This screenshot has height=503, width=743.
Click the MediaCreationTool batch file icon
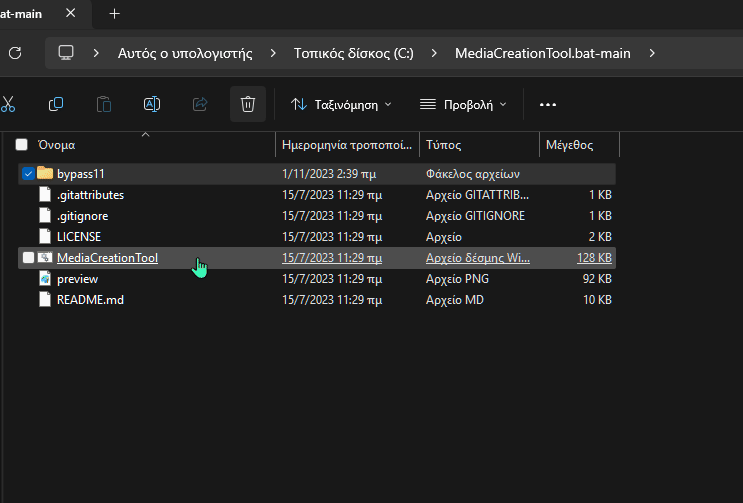point(45,257)
